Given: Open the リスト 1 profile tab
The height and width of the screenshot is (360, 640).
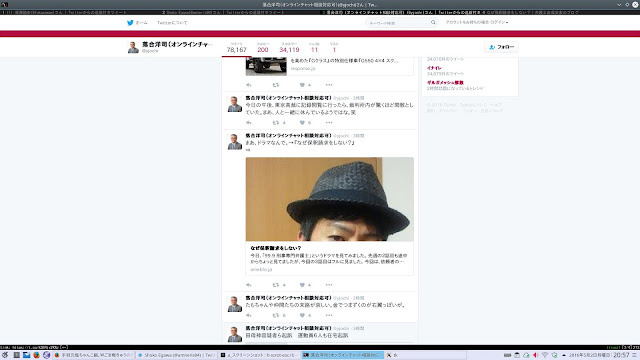Looking at the screenshot, I should point(334,48).
